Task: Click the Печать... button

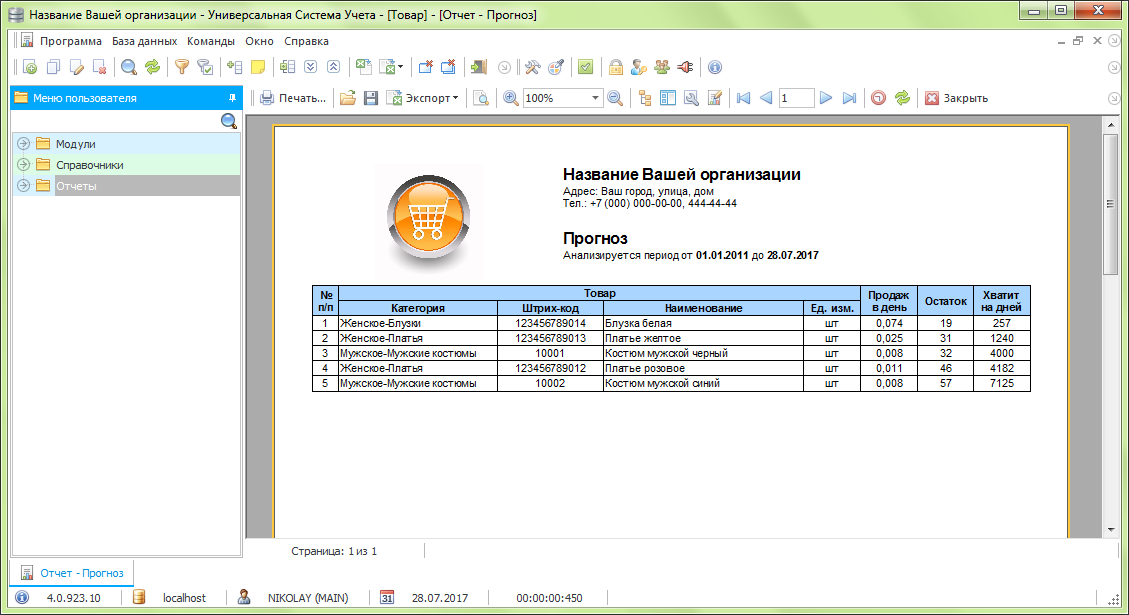Action: coord(293,98)
